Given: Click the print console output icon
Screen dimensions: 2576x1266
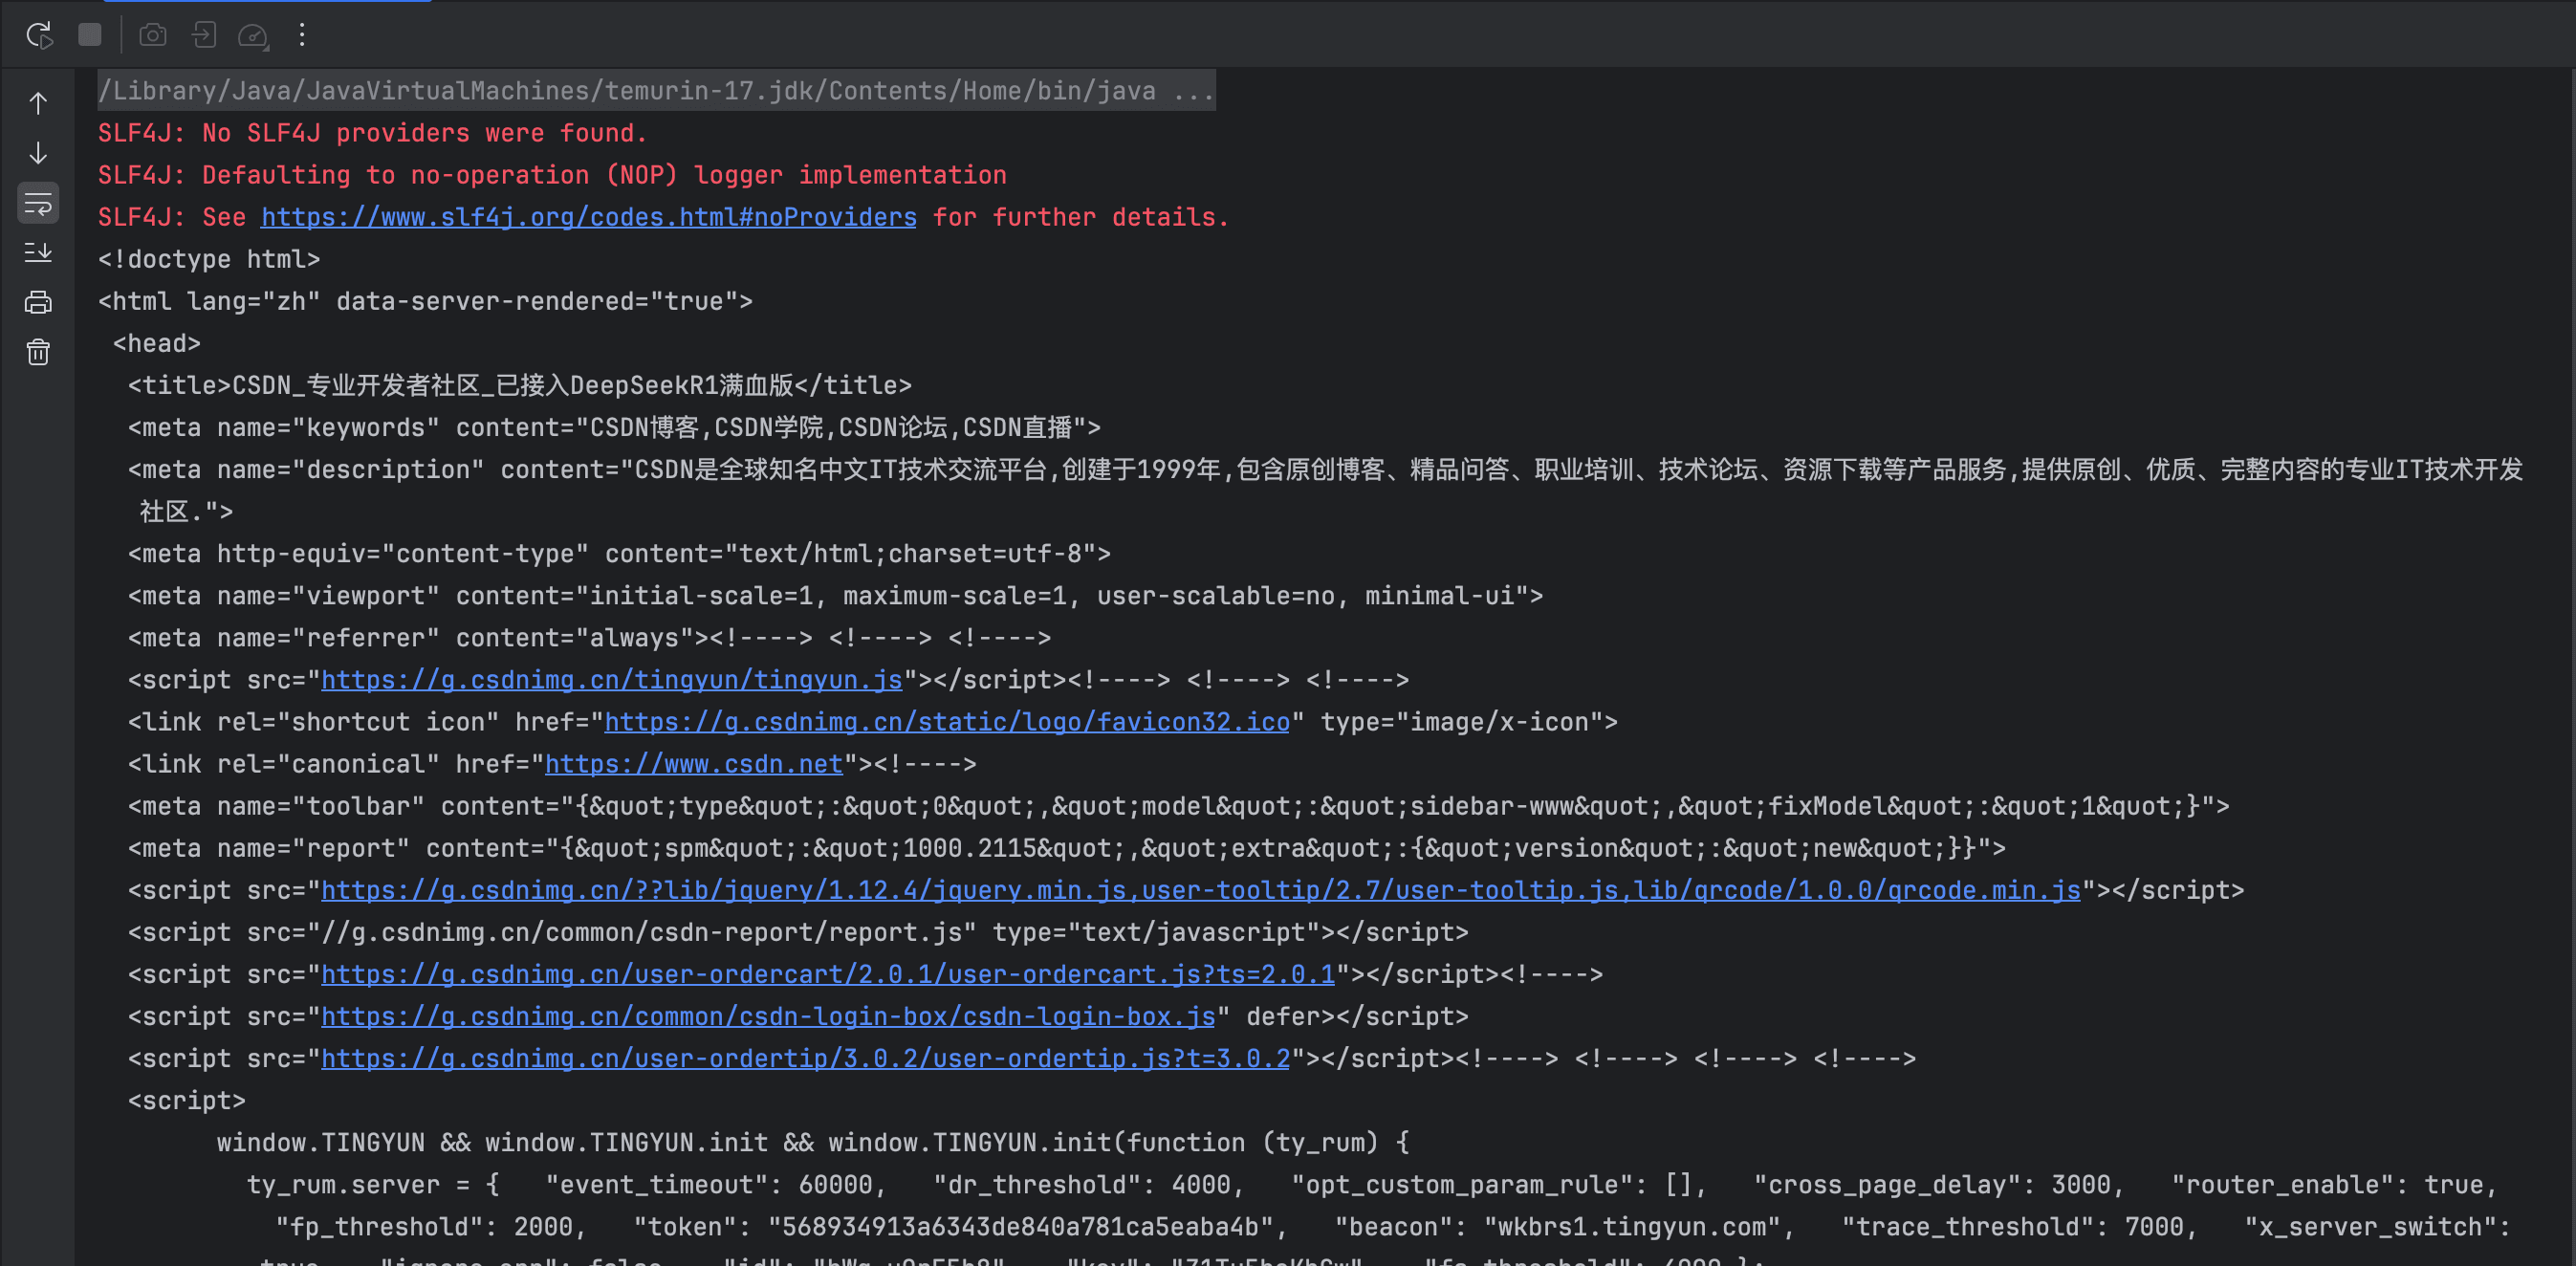Looking at the screenshot, I should 38,302.
